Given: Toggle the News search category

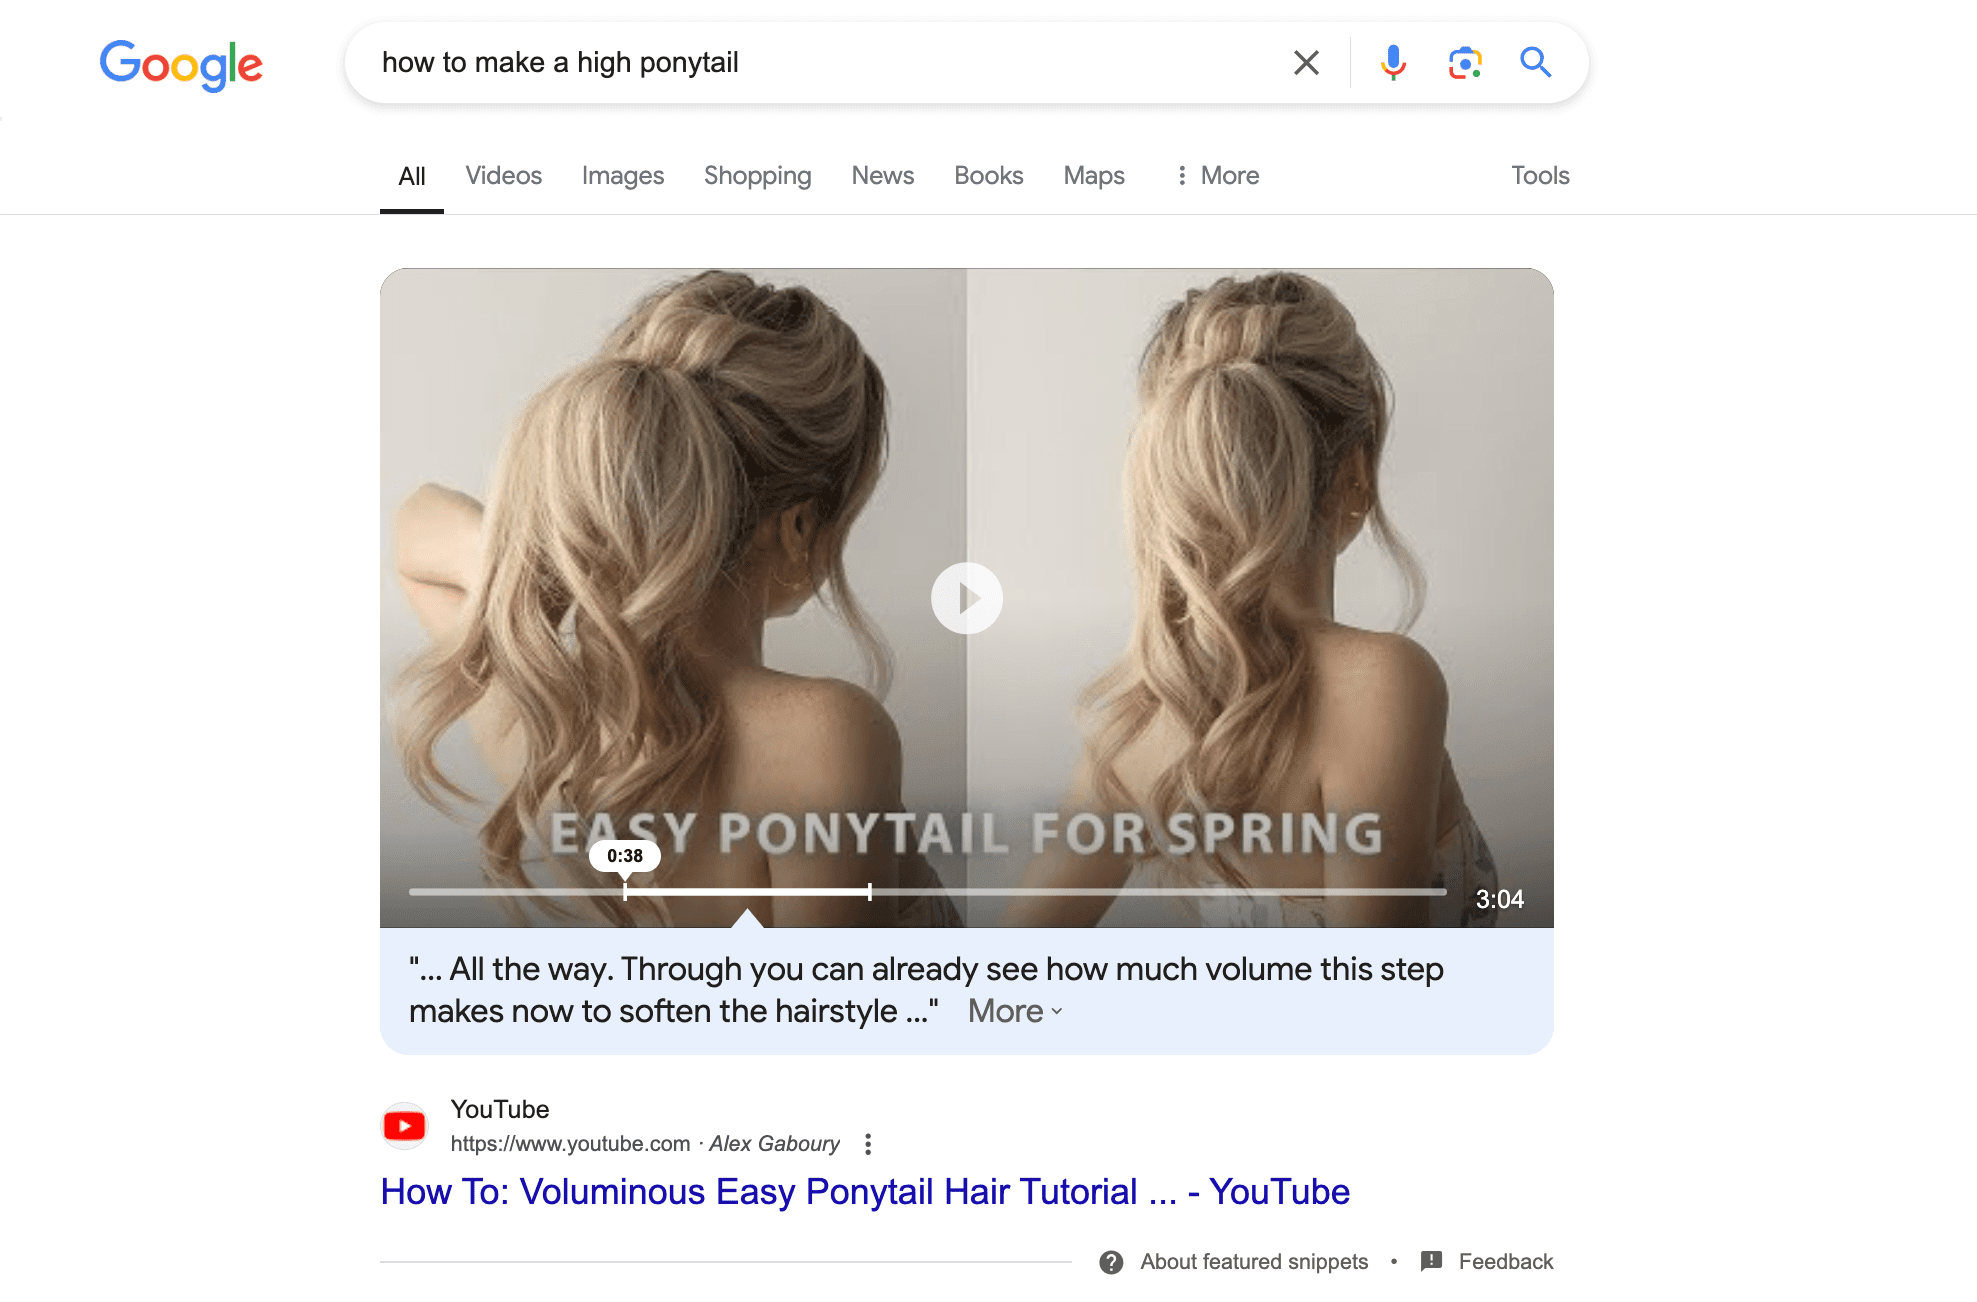Looking at the screenshot, I should click(x=880, y=174).
